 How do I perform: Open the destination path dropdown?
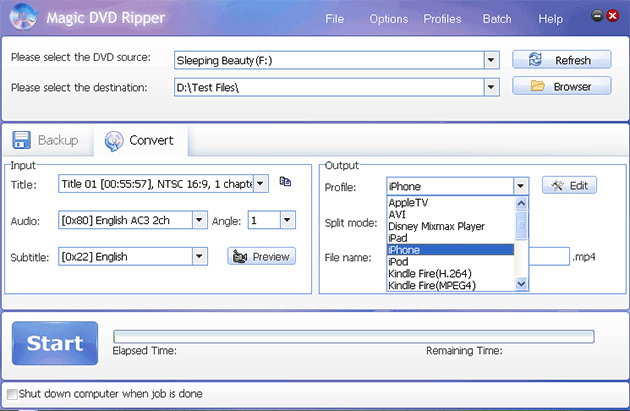[x=490, y=87]
